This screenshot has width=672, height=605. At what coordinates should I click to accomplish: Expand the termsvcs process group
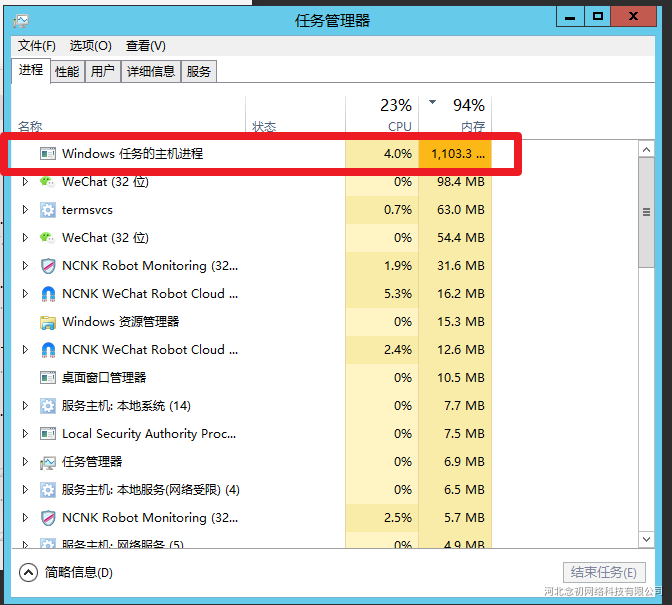click(x=25, y=210)
